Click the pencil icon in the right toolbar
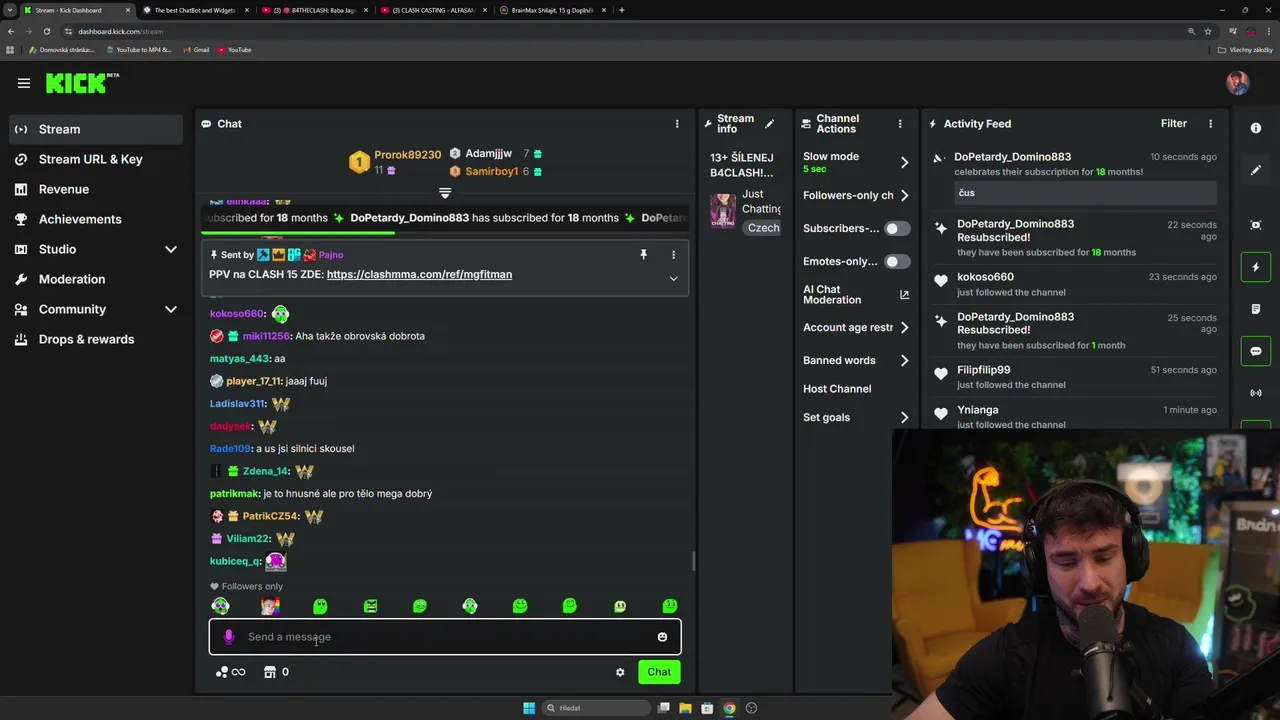 pos(1256,170)
